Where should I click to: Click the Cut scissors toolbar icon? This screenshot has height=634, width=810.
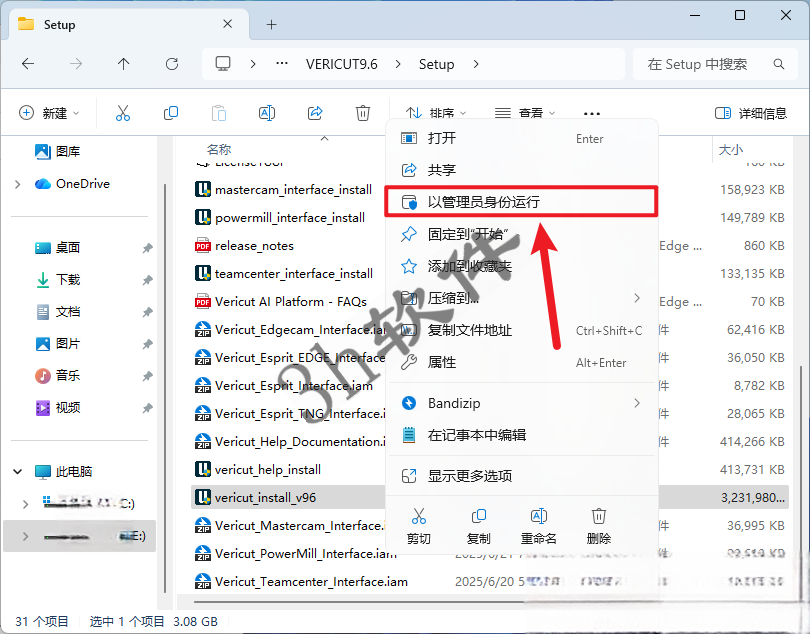[x=123, y=113]
